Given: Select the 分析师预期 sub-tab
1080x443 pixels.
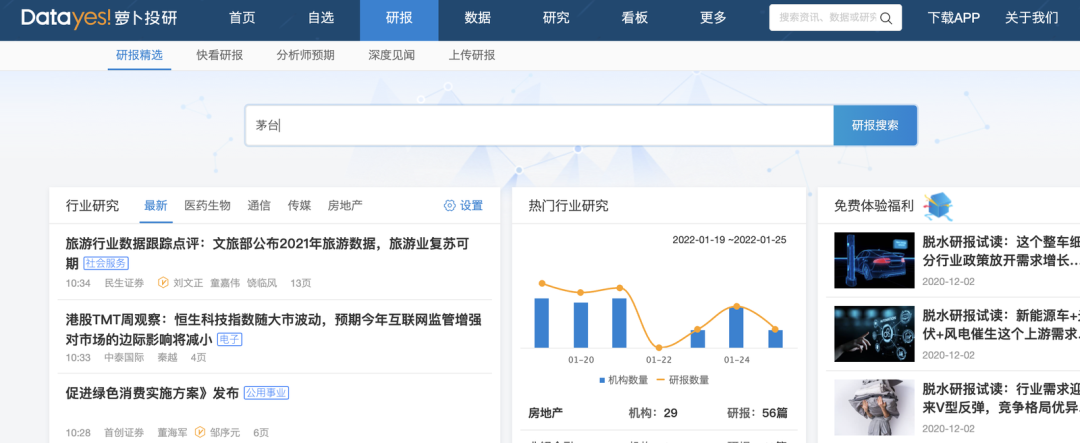Looking at the screenshot, I should pos(305,55).
